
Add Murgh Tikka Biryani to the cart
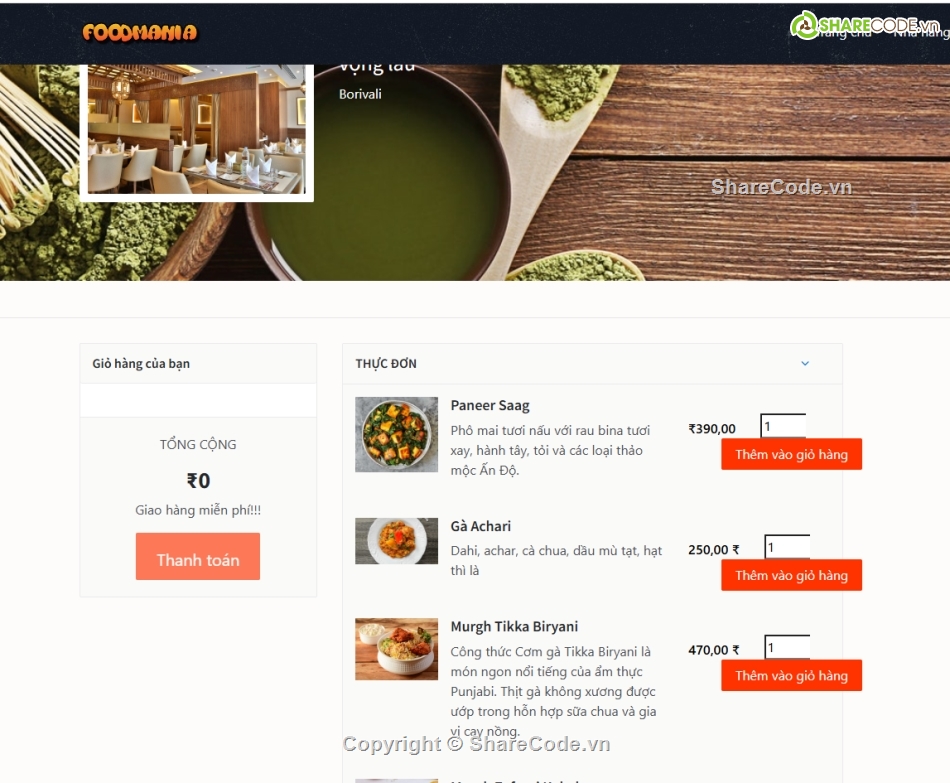click(x=791, y=675)
